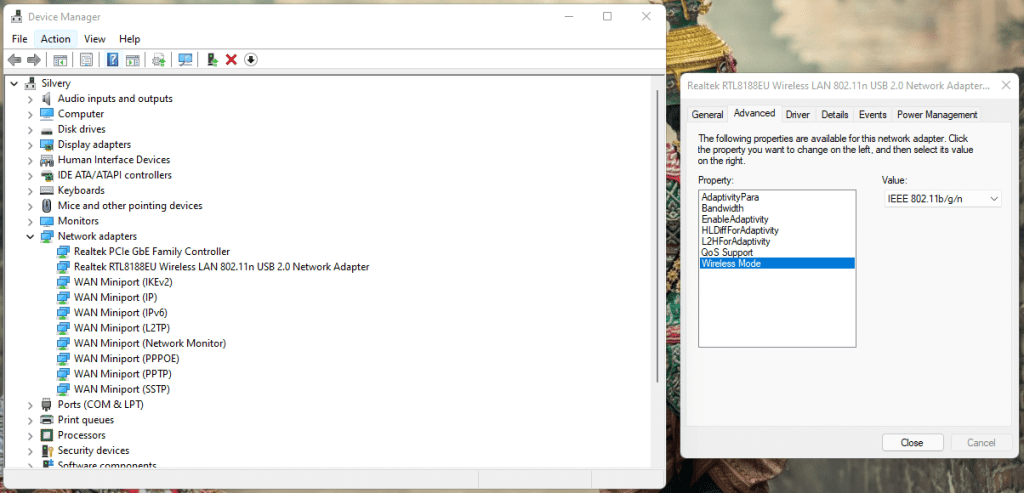
Task: Click Show/Hide Console Tree toolbar icon
Action: 60,60
